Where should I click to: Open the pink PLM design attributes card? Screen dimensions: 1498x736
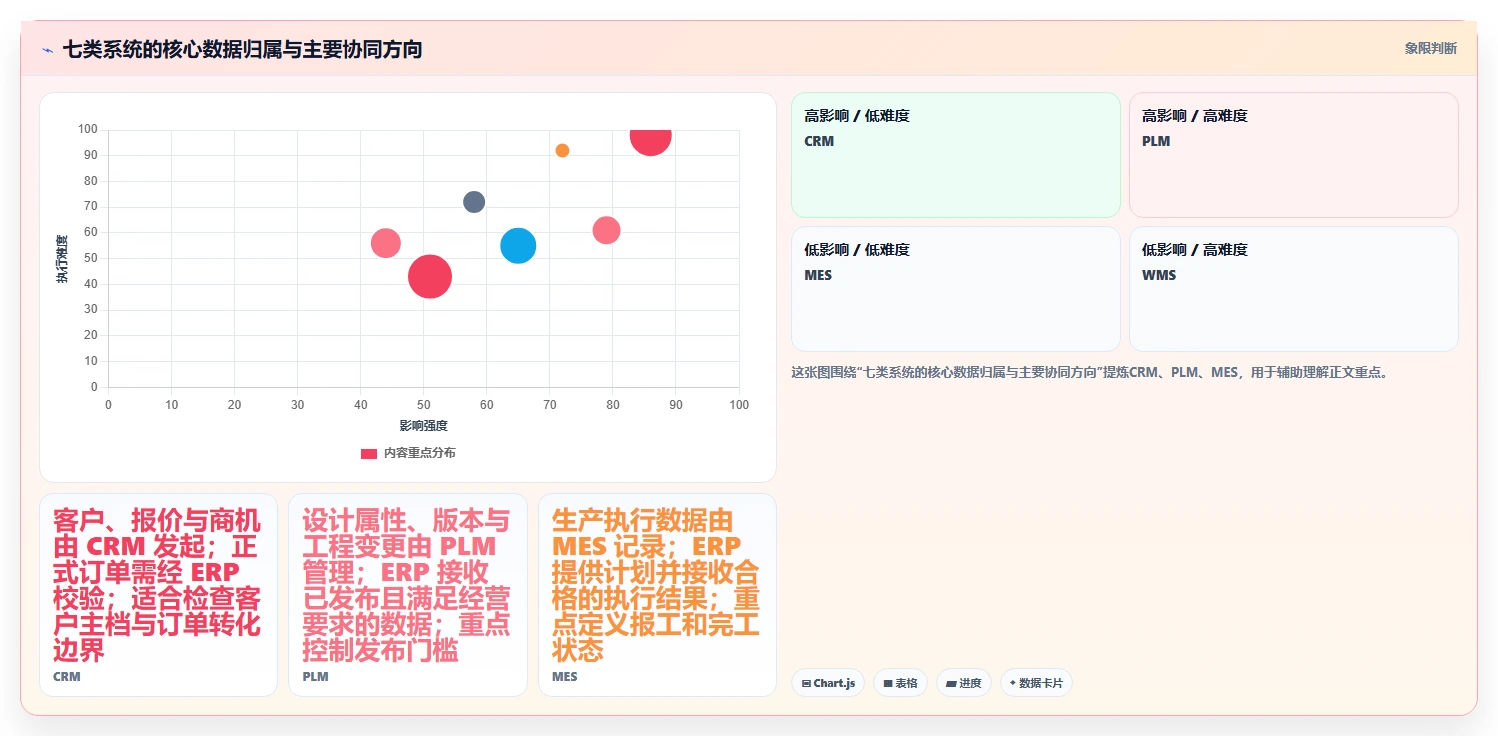coord(408,595)
